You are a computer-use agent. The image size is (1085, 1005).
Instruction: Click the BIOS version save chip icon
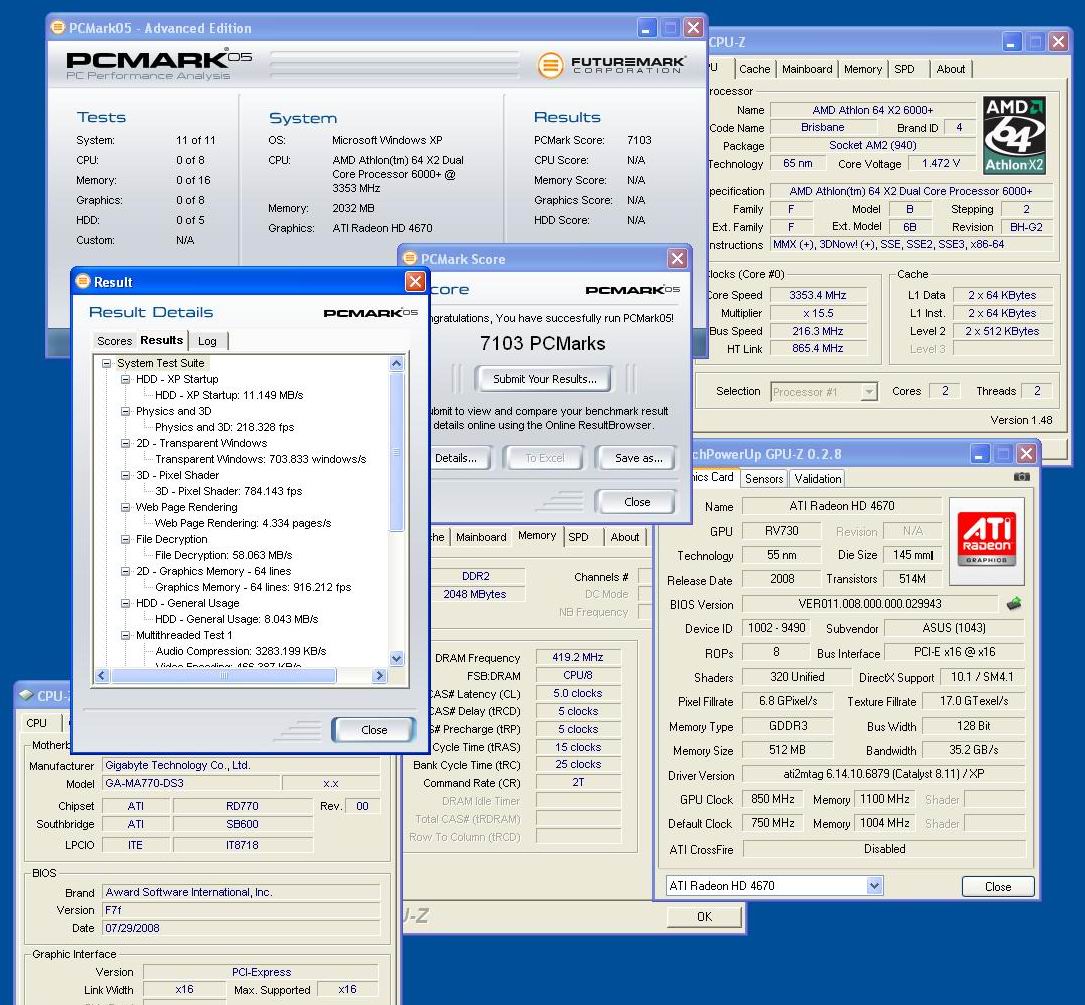(1014, 604)
